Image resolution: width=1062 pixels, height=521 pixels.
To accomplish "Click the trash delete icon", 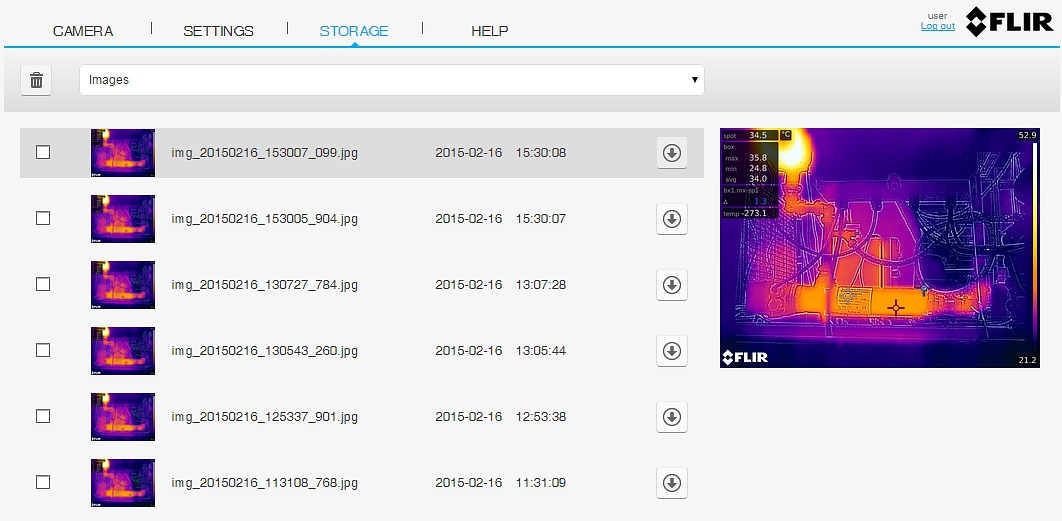I will point(37,81).
